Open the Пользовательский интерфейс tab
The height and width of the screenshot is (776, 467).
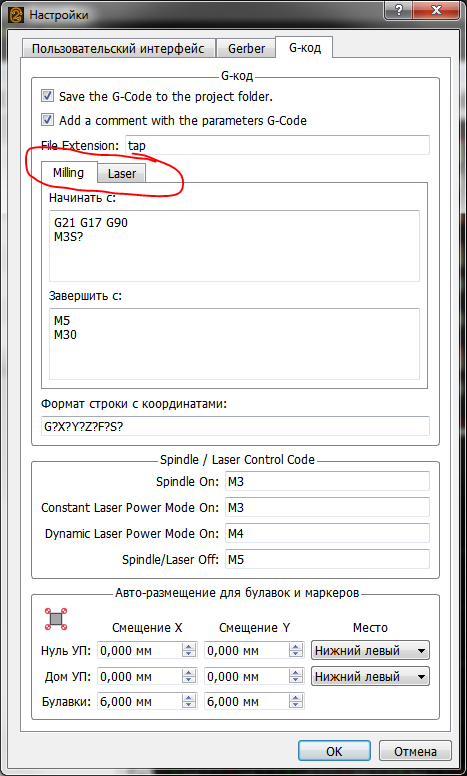click(118, 48)
